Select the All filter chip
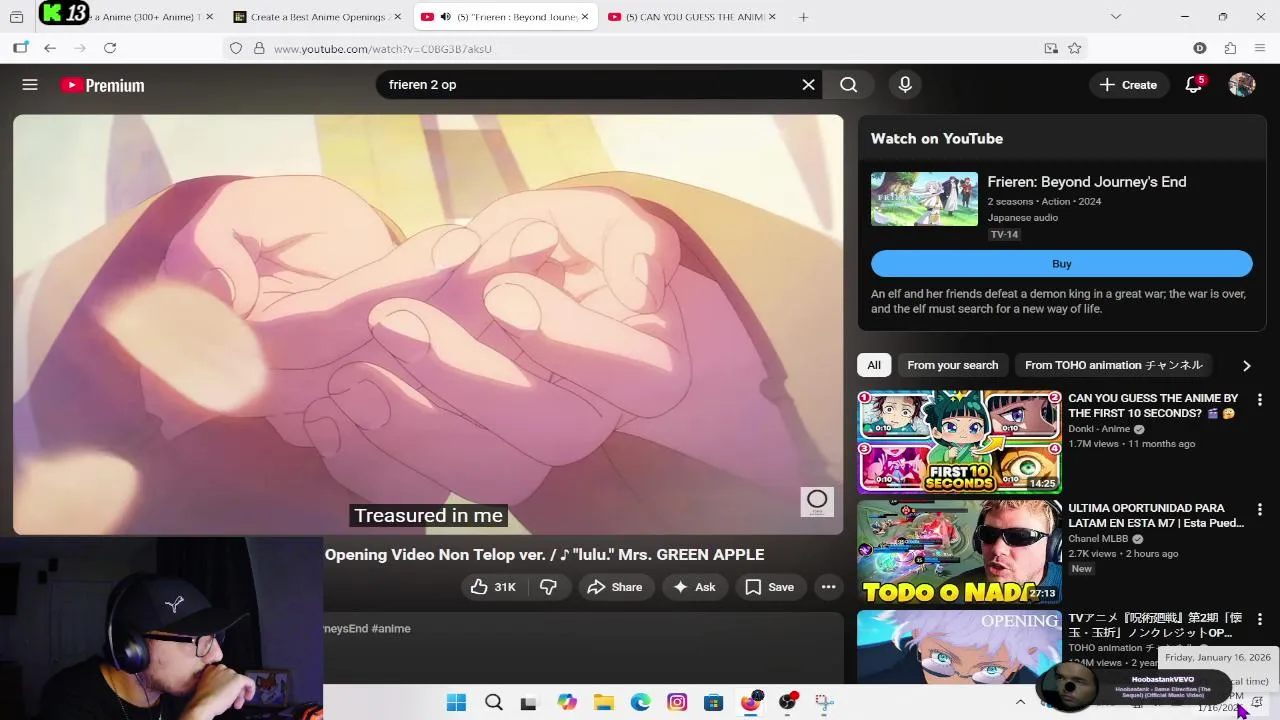This screenshot has width=1280, height=720. coord(874,365)
